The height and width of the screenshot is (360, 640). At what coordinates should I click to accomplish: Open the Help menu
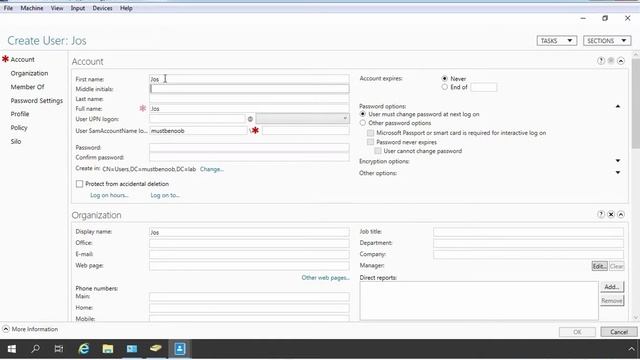pyautogui.click(x=126, y=8)
